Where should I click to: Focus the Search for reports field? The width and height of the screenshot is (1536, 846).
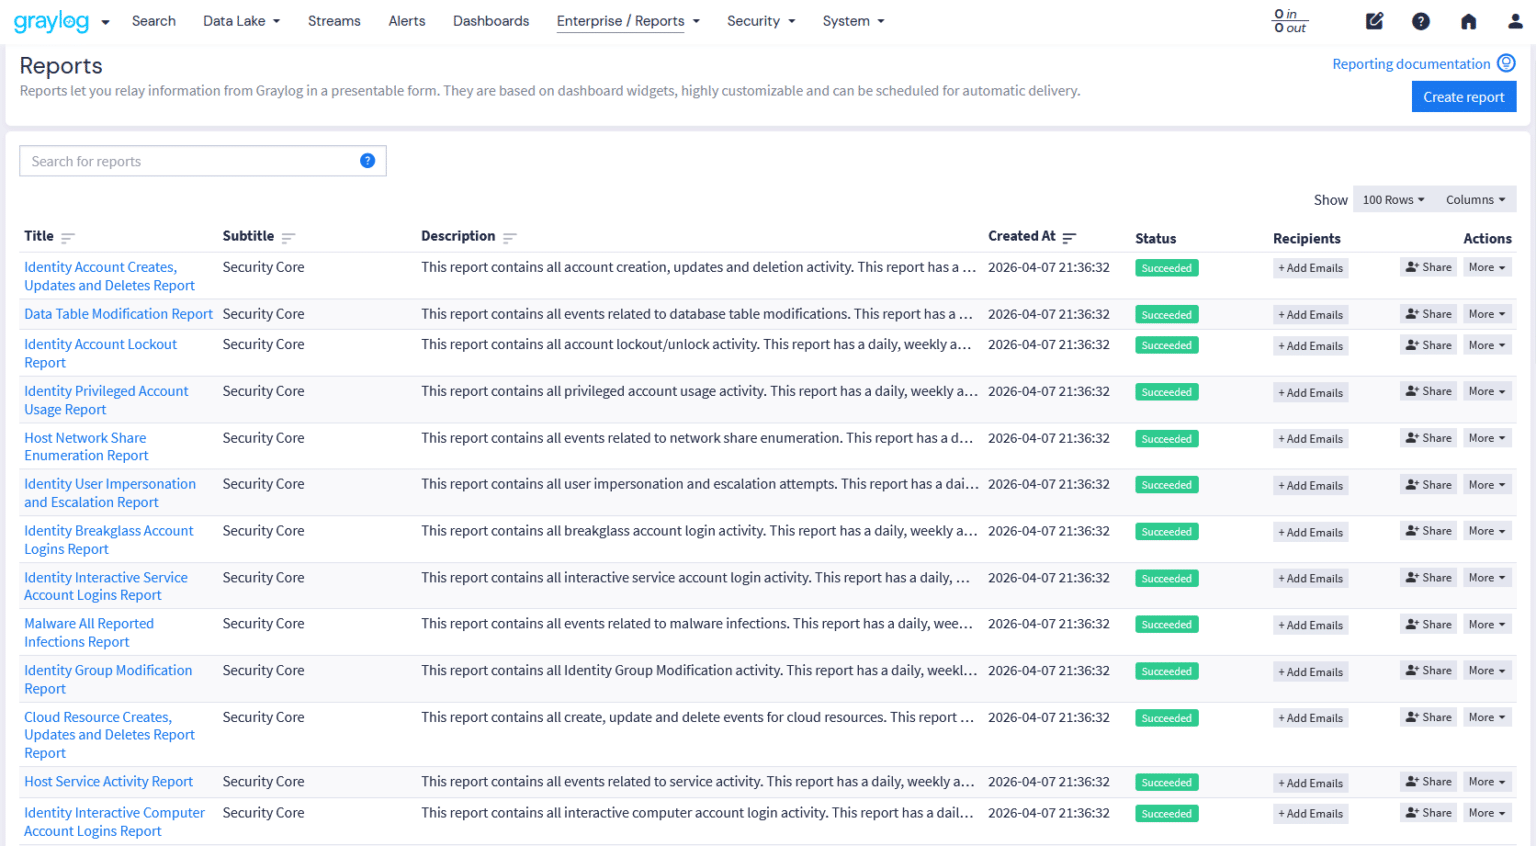click(x=203, y=161)
